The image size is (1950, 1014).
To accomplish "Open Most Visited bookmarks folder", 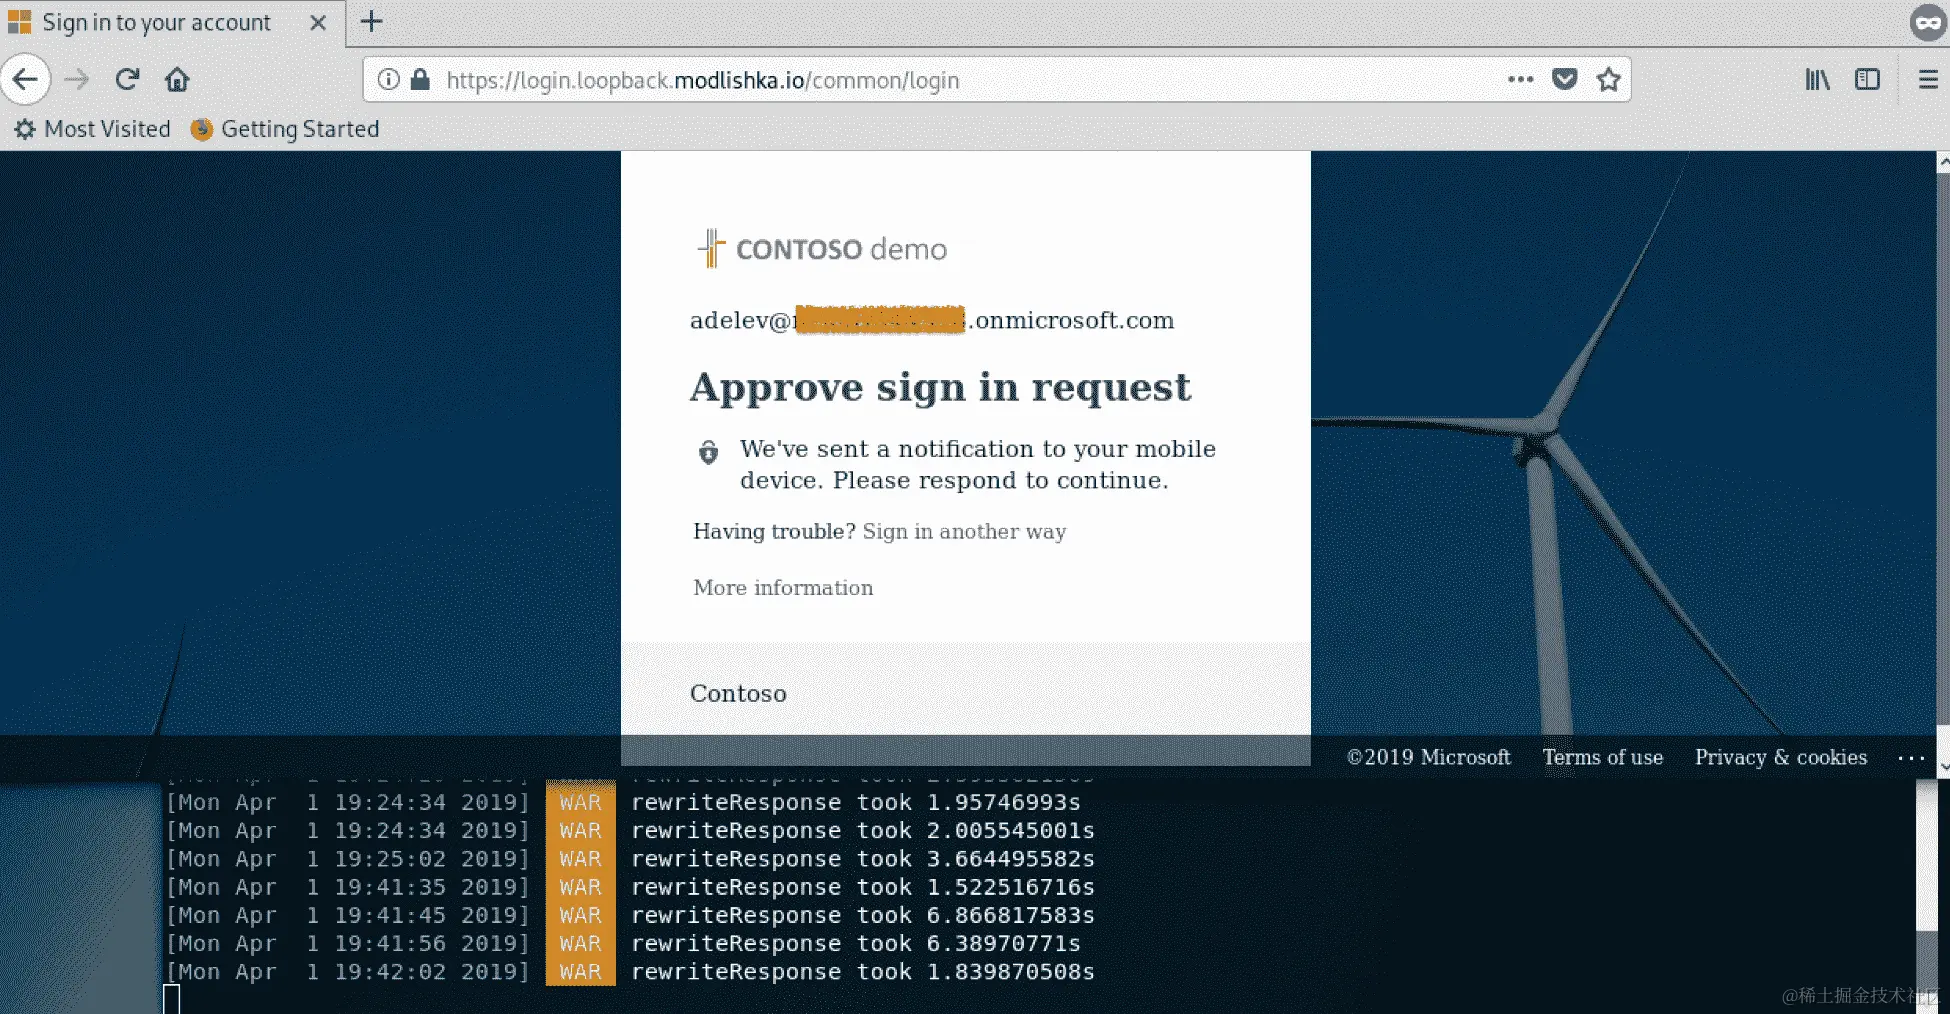I will 93,129.
